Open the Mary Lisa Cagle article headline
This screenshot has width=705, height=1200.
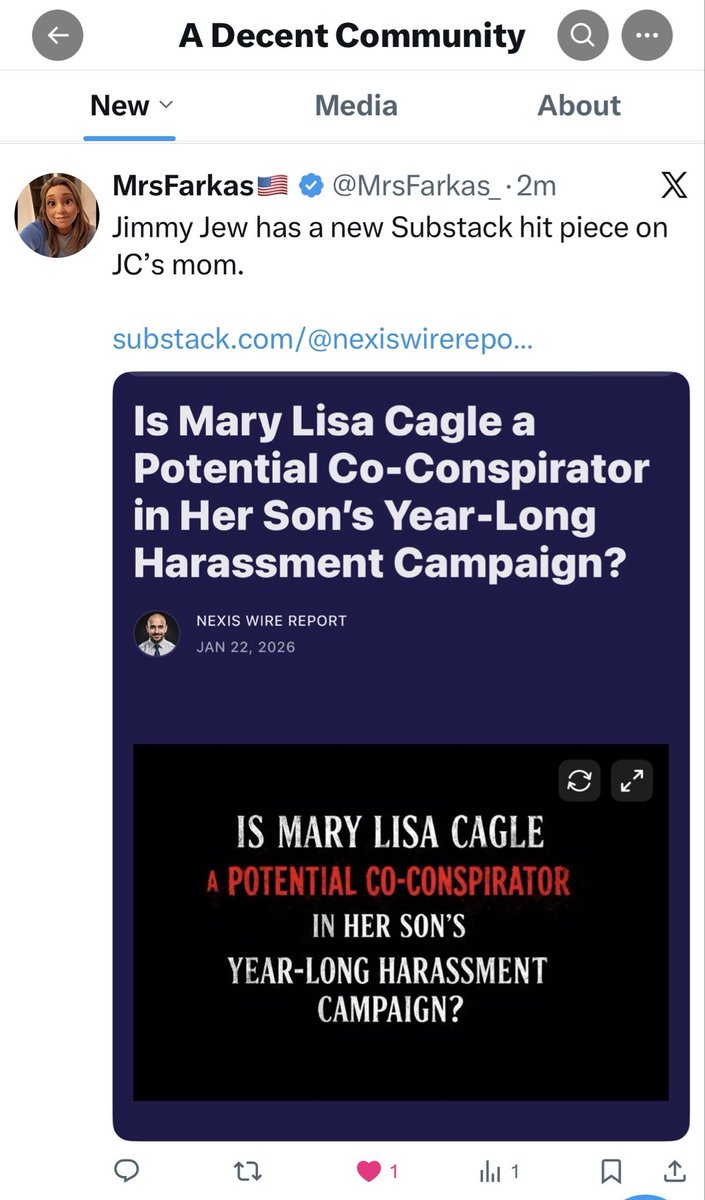click(x=391, y=494)
